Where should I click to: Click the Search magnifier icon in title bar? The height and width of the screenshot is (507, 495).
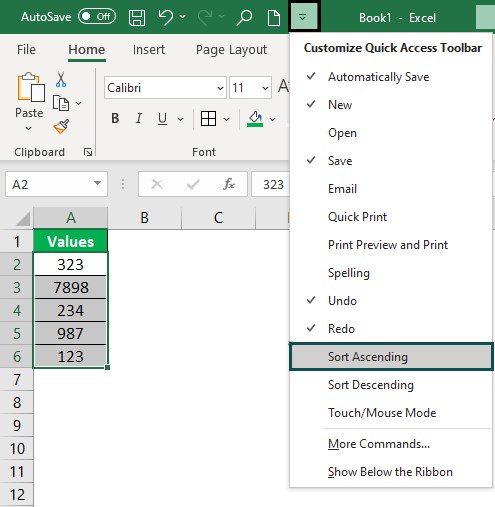tap(244, 17)
